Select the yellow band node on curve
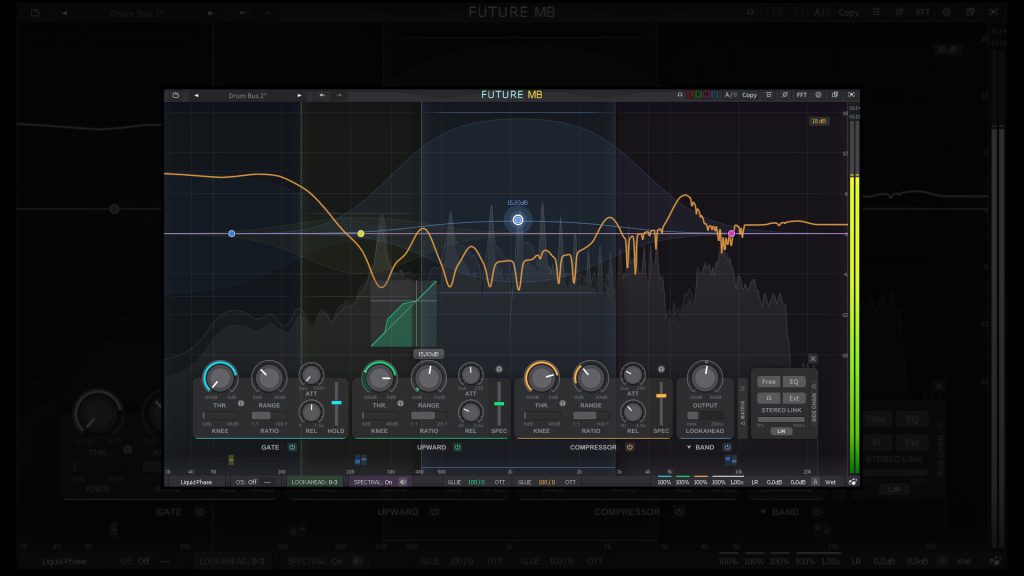The width and height of the screenshot is (1024, 576). click(361, 234)
